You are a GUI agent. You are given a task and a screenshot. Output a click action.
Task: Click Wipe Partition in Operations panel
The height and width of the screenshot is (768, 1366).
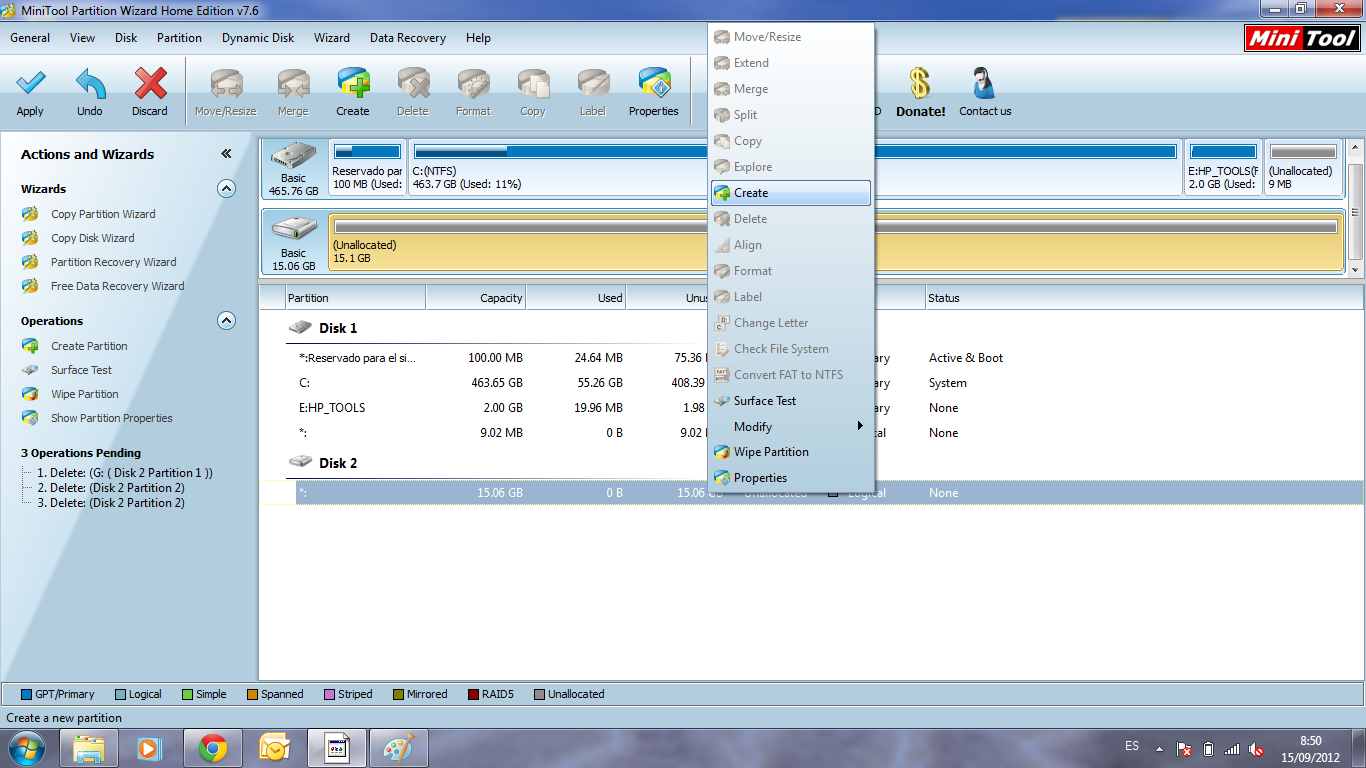tap(84, 394)
